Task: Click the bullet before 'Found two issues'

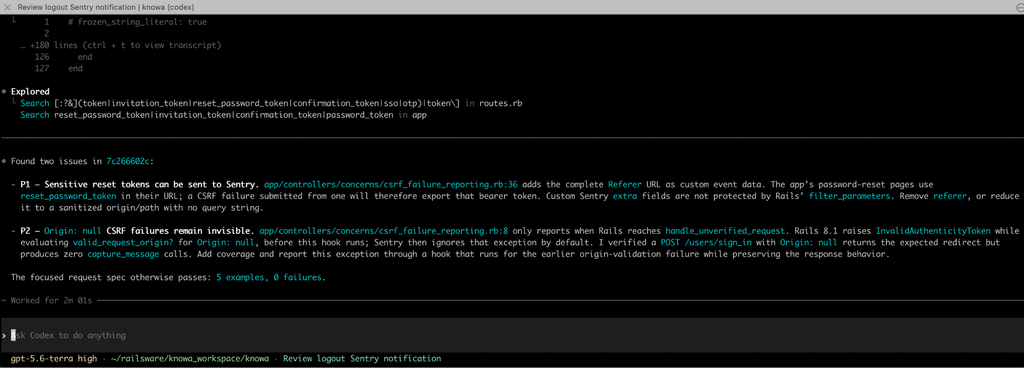Action: click(4, 161)
